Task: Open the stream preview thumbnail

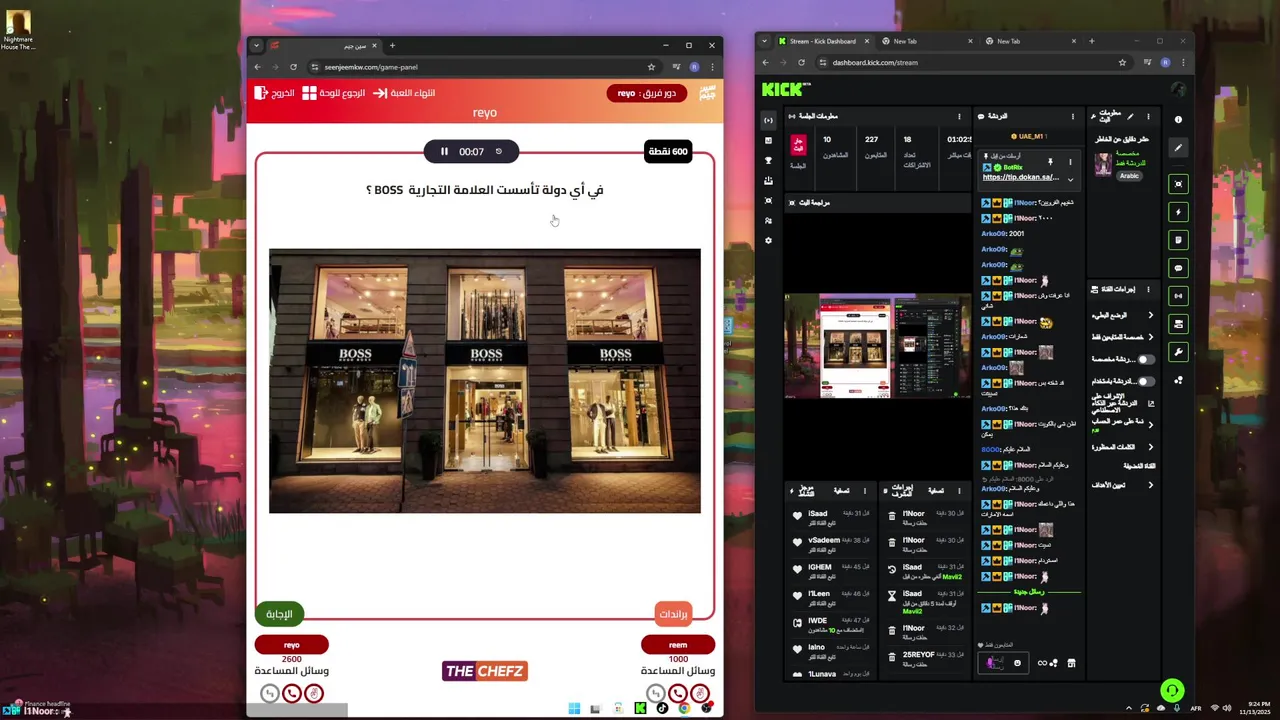Action: click(x=877, y=346)
